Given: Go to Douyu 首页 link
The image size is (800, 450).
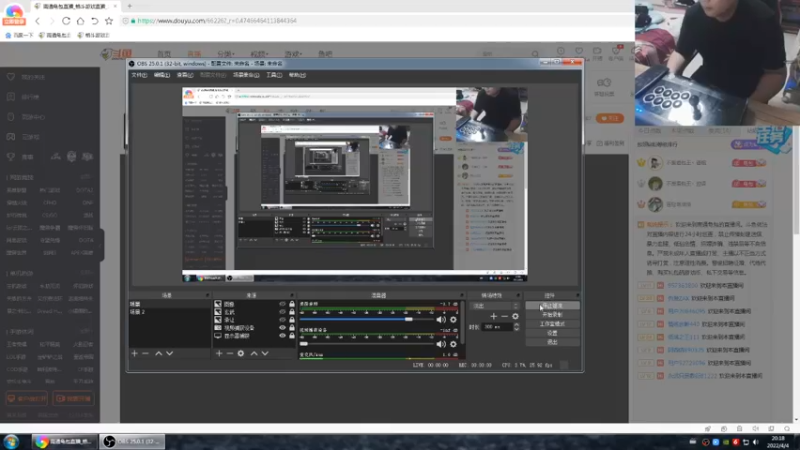Looking at the screenshot, I should (x=164, y=54).
